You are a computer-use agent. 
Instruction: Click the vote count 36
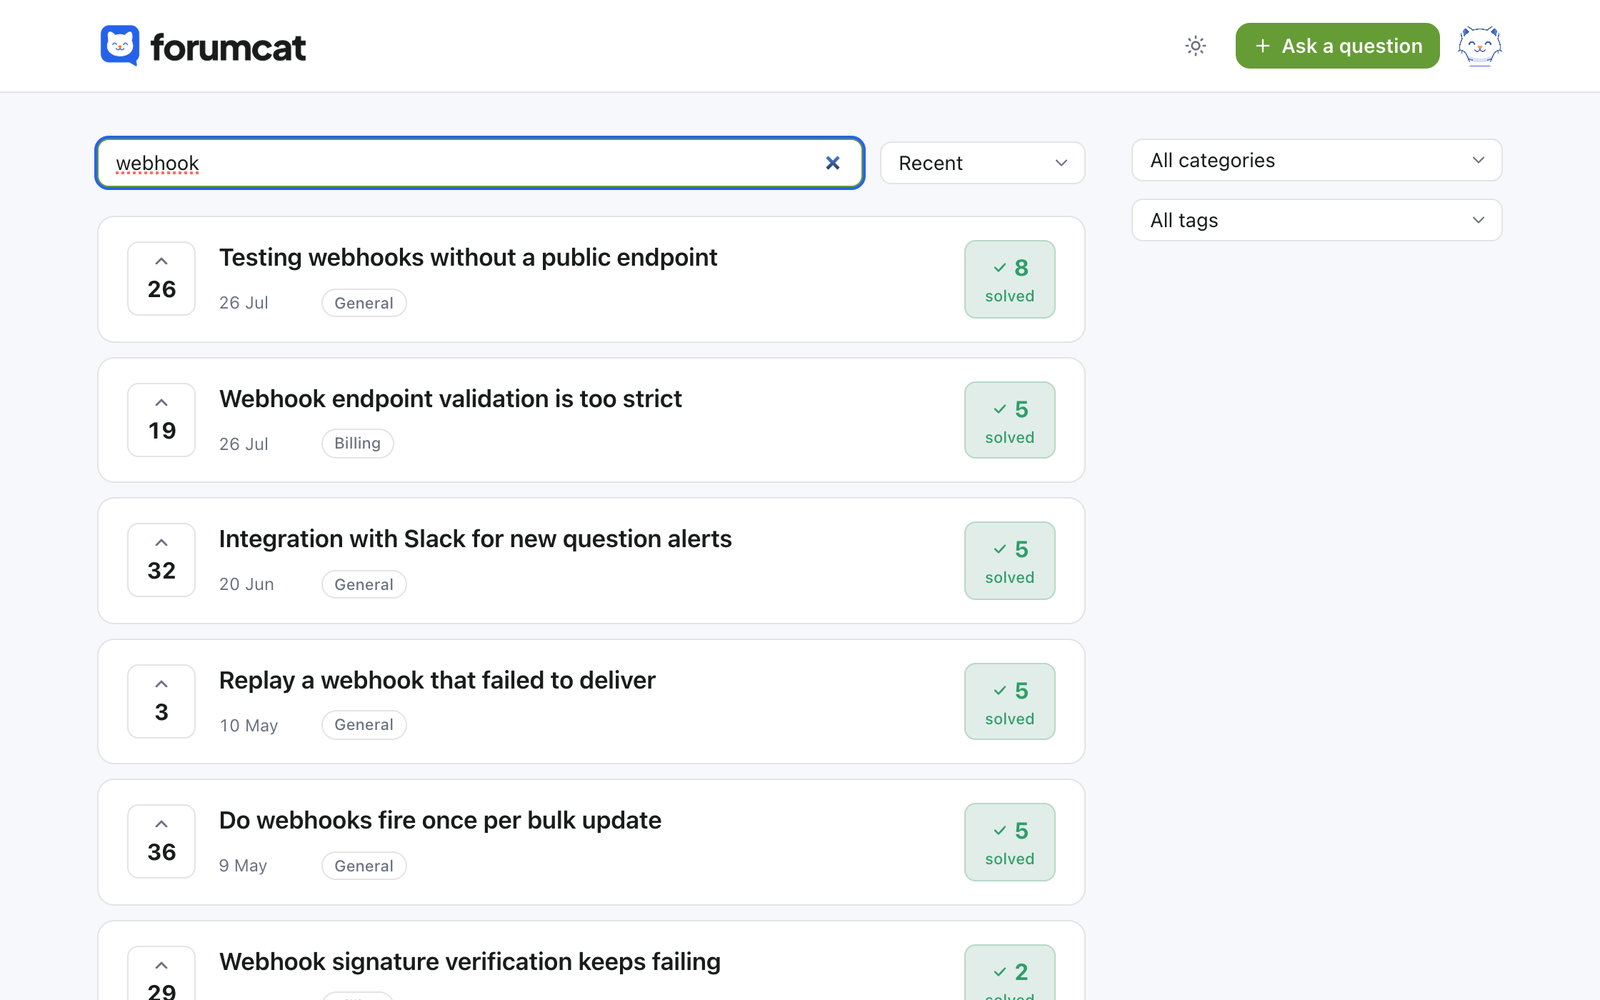coord(161,852)
